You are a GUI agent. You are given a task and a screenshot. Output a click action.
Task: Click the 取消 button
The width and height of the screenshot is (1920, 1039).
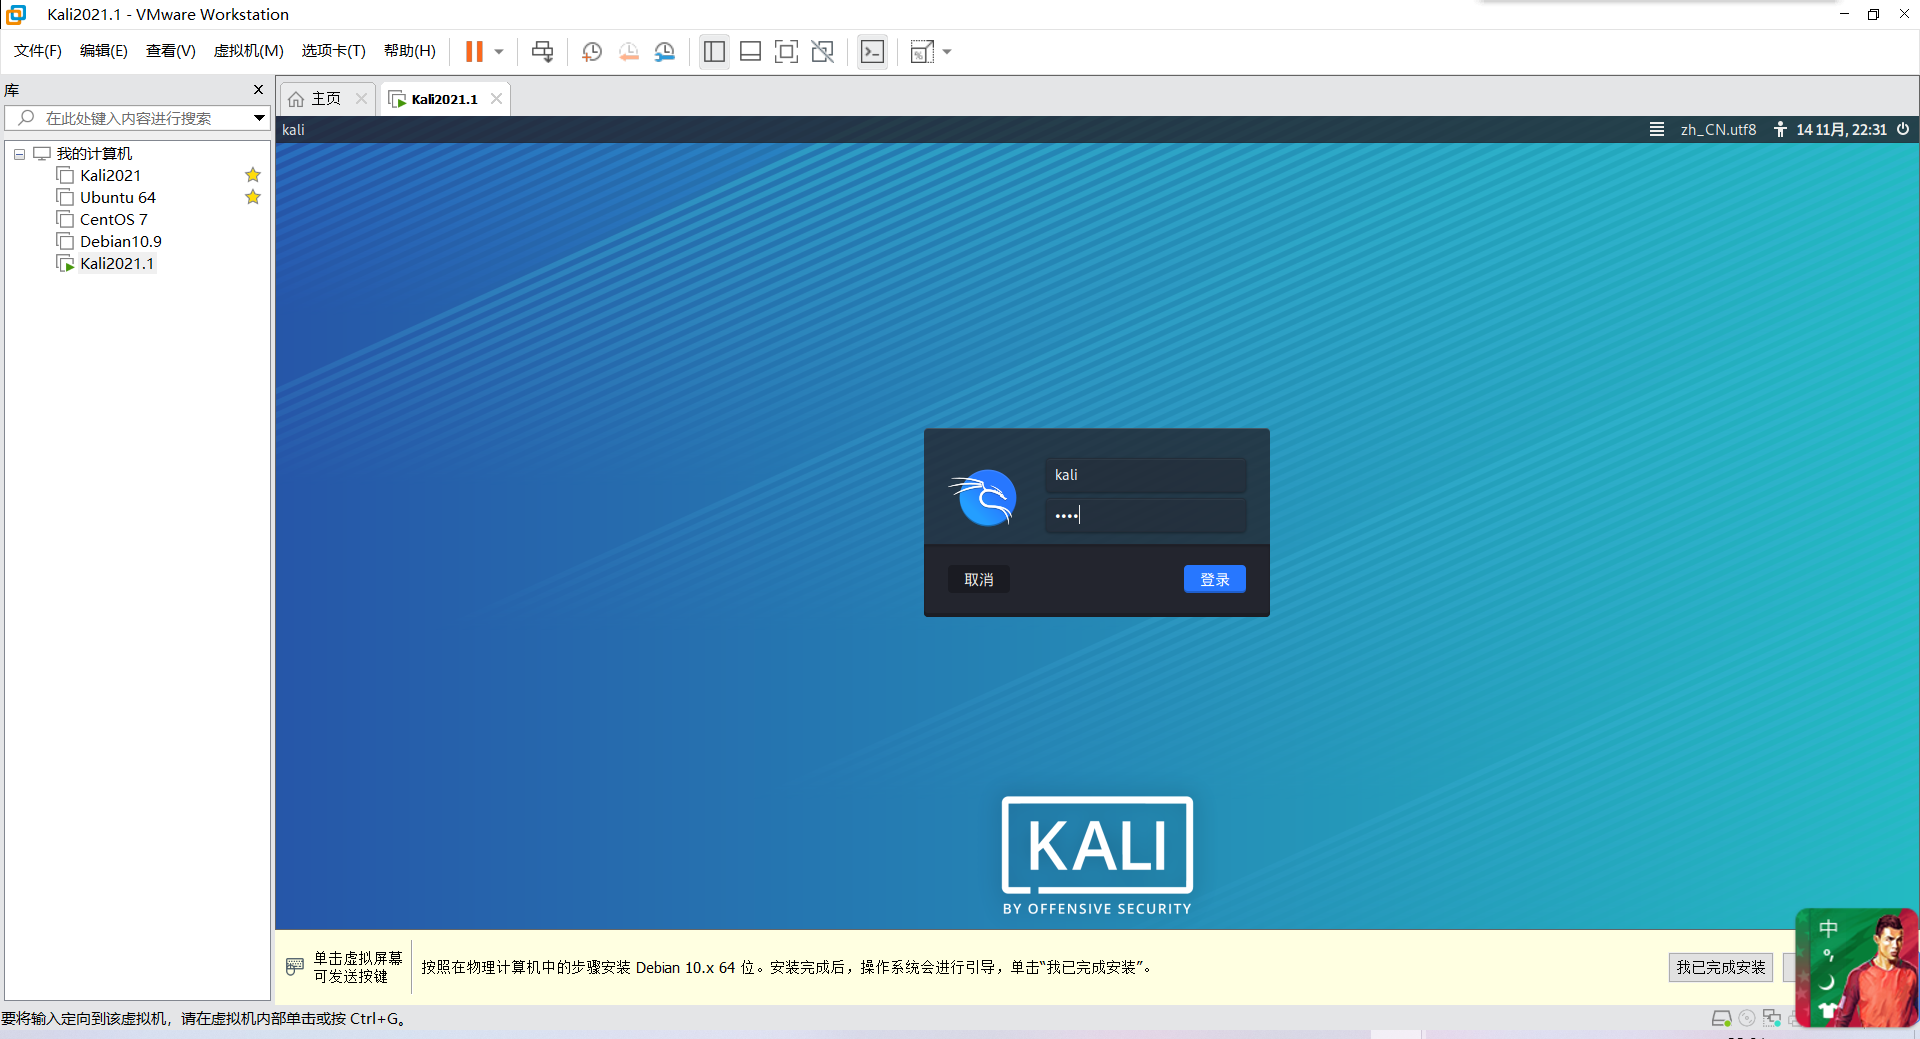tap(979, 579)
